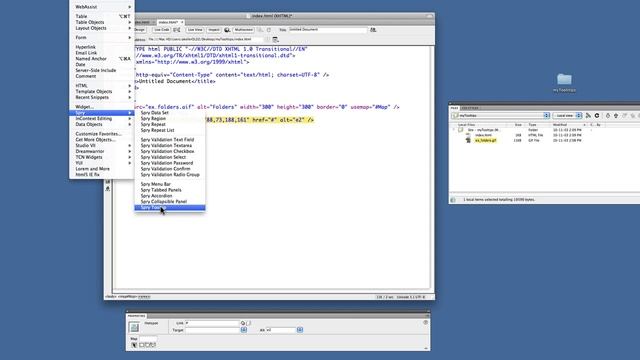The width and height of the screenshot is (640, 360).
Task: Select ex_folders.gif in Files panel
Action: click(485, 140)
